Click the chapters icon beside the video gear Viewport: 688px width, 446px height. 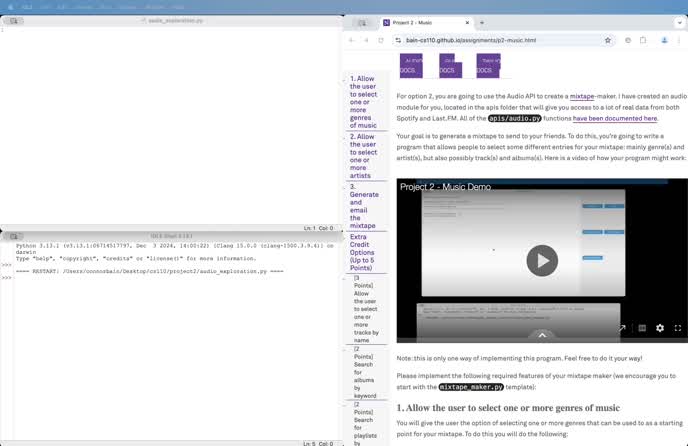click(642, 328)
